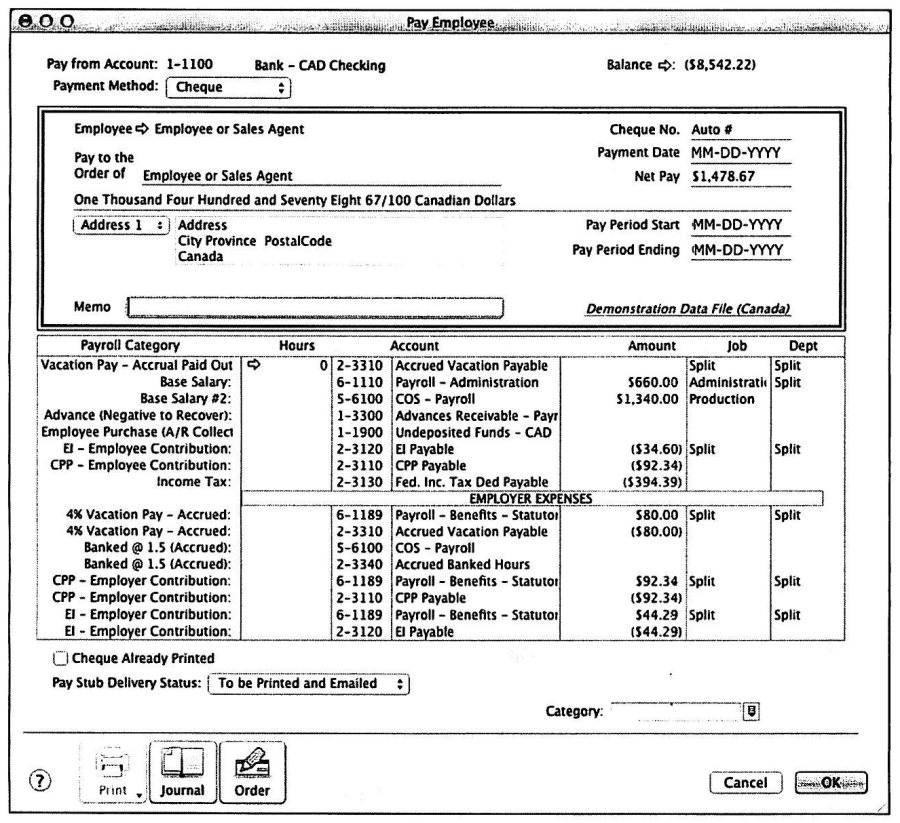Click the ($34.60) EI Payable amount

[656, 449]
